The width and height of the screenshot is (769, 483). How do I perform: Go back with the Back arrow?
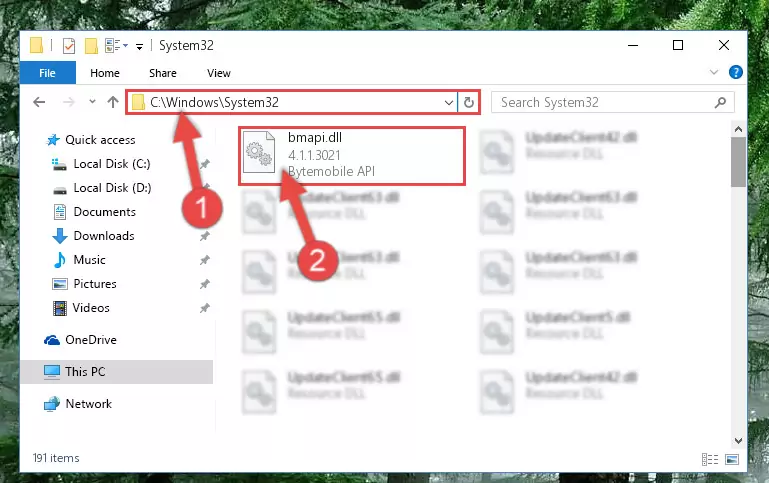[x=39, y=102]
